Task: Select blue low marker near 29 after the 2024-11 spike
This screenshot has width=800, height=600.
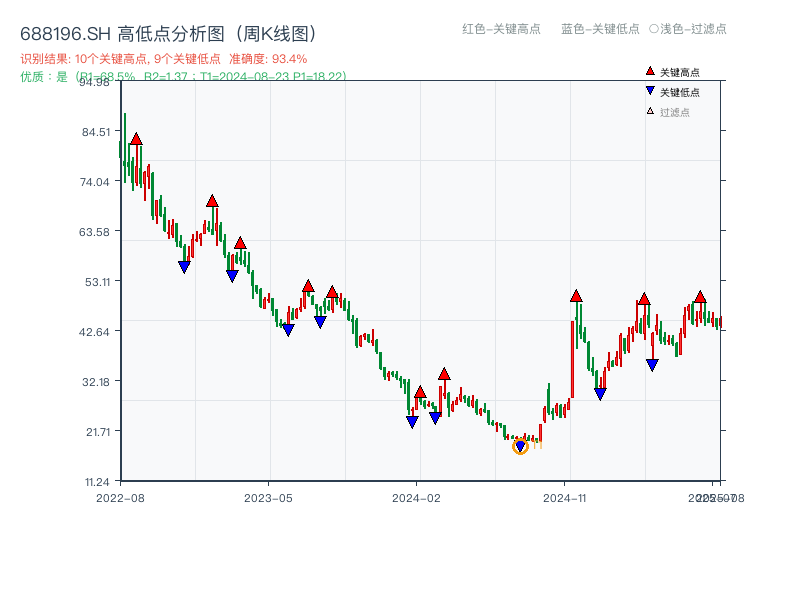Action: pyautogui.click(x=601, y=394)
